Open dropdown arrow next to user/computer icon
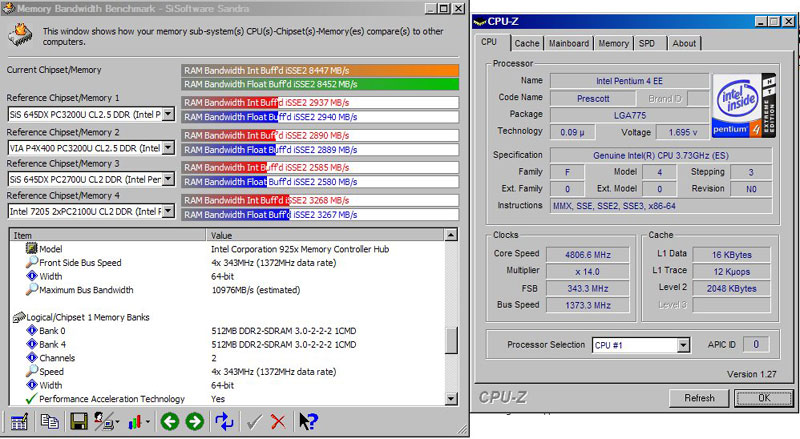This screenshot has height=439, width=800. pos(118,422)
